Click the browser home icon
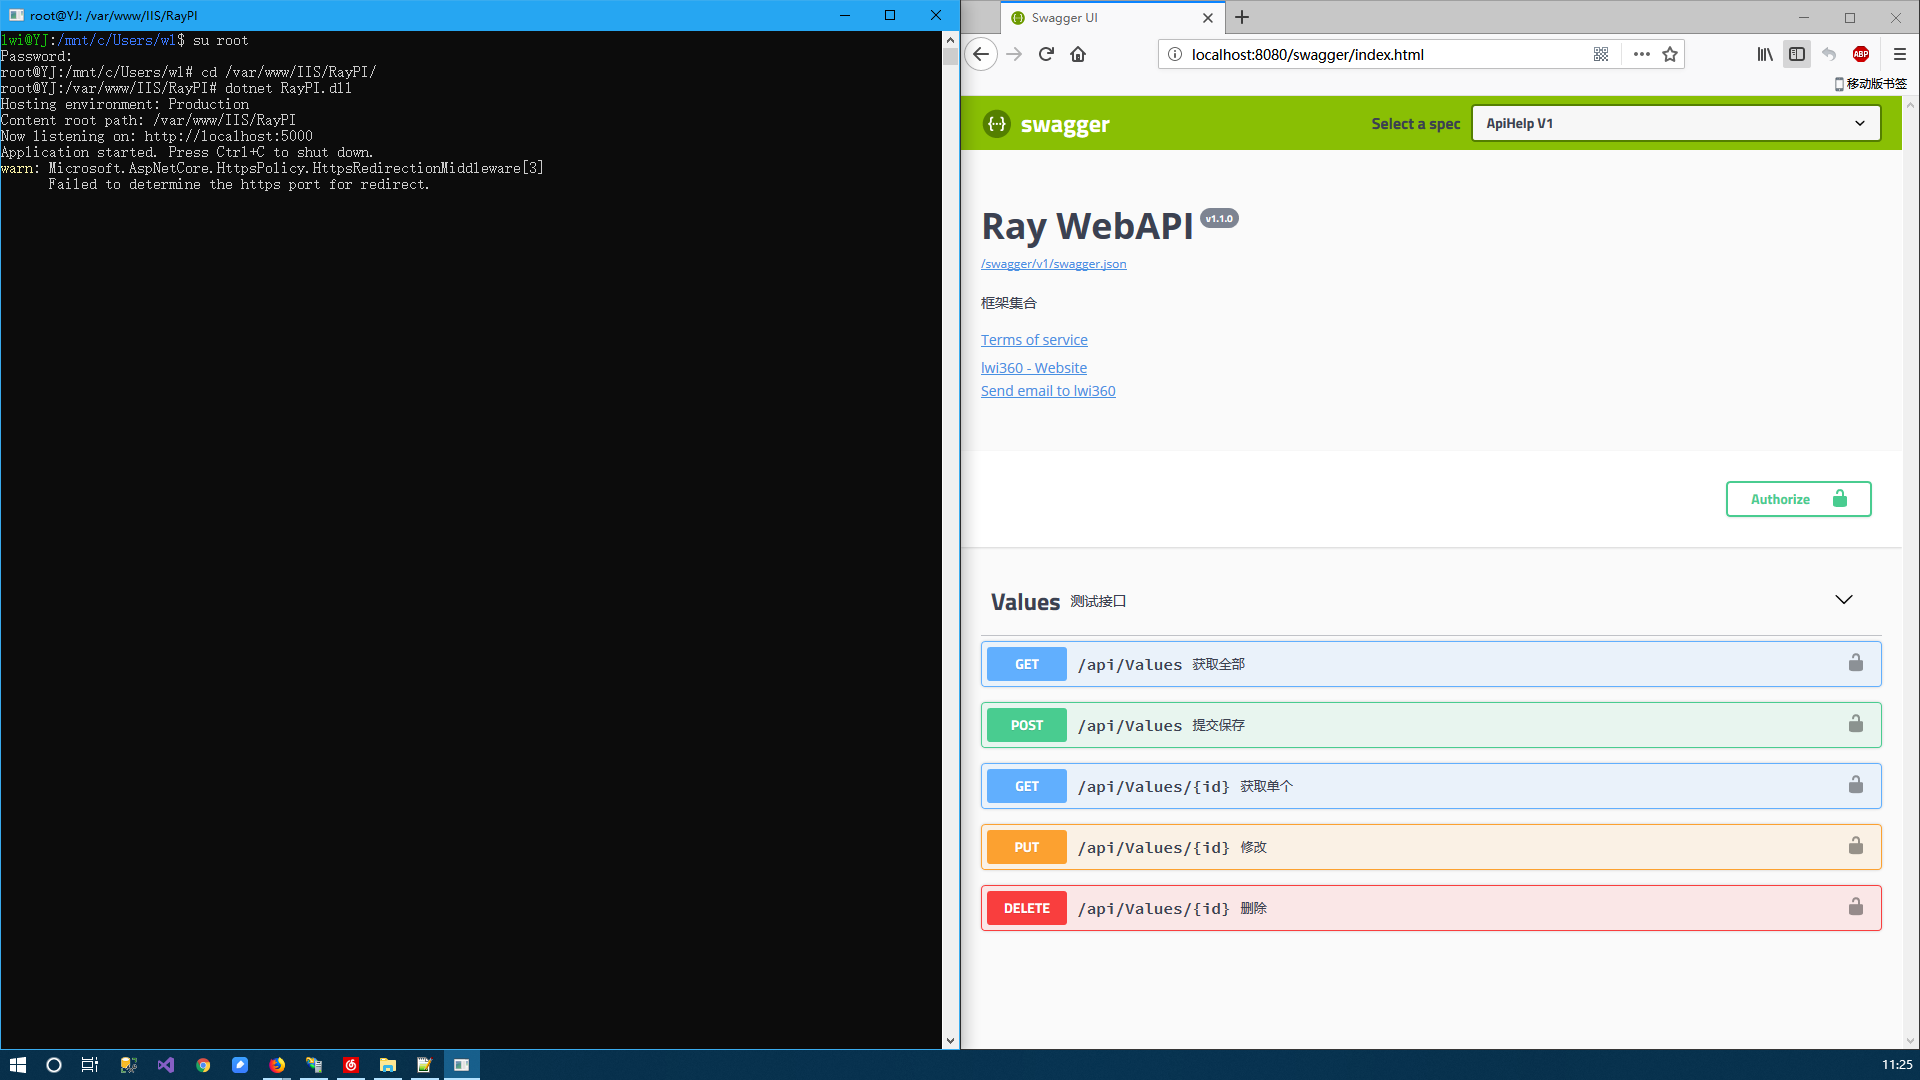The height and width of the screenshot is (1080, 1920). [1078, 54]
